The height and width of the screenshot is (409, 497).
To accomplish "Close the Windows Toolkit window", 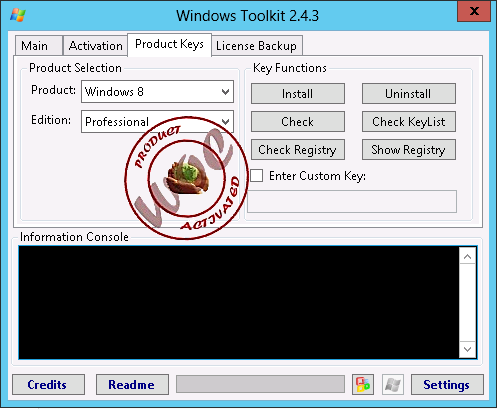I will coord(474,11).
